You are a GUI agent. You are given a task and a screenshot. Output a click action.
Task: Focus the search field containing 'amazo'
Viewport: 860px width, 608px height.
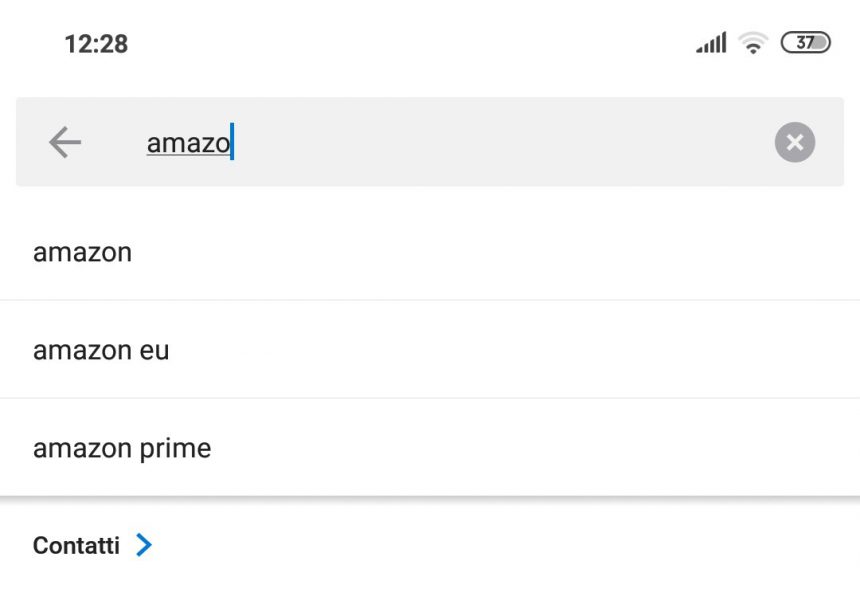[x=430, y=142]
